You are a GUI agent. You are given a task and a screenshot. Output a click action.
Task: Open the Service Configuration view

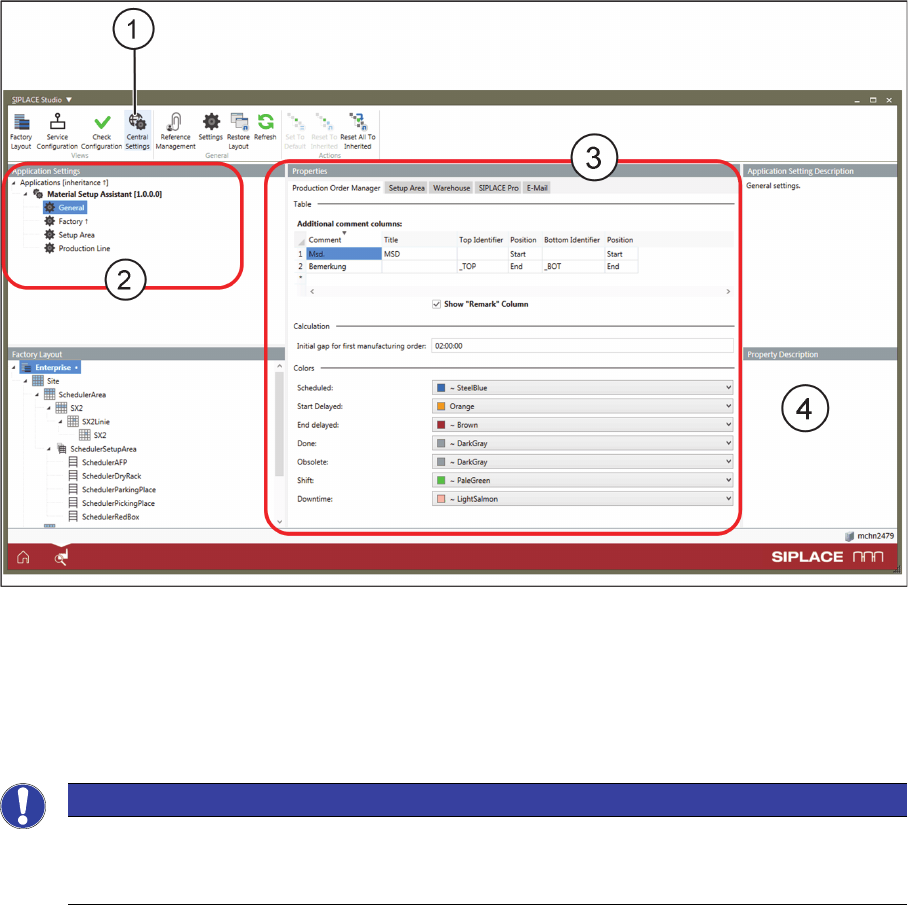point(57,131)
